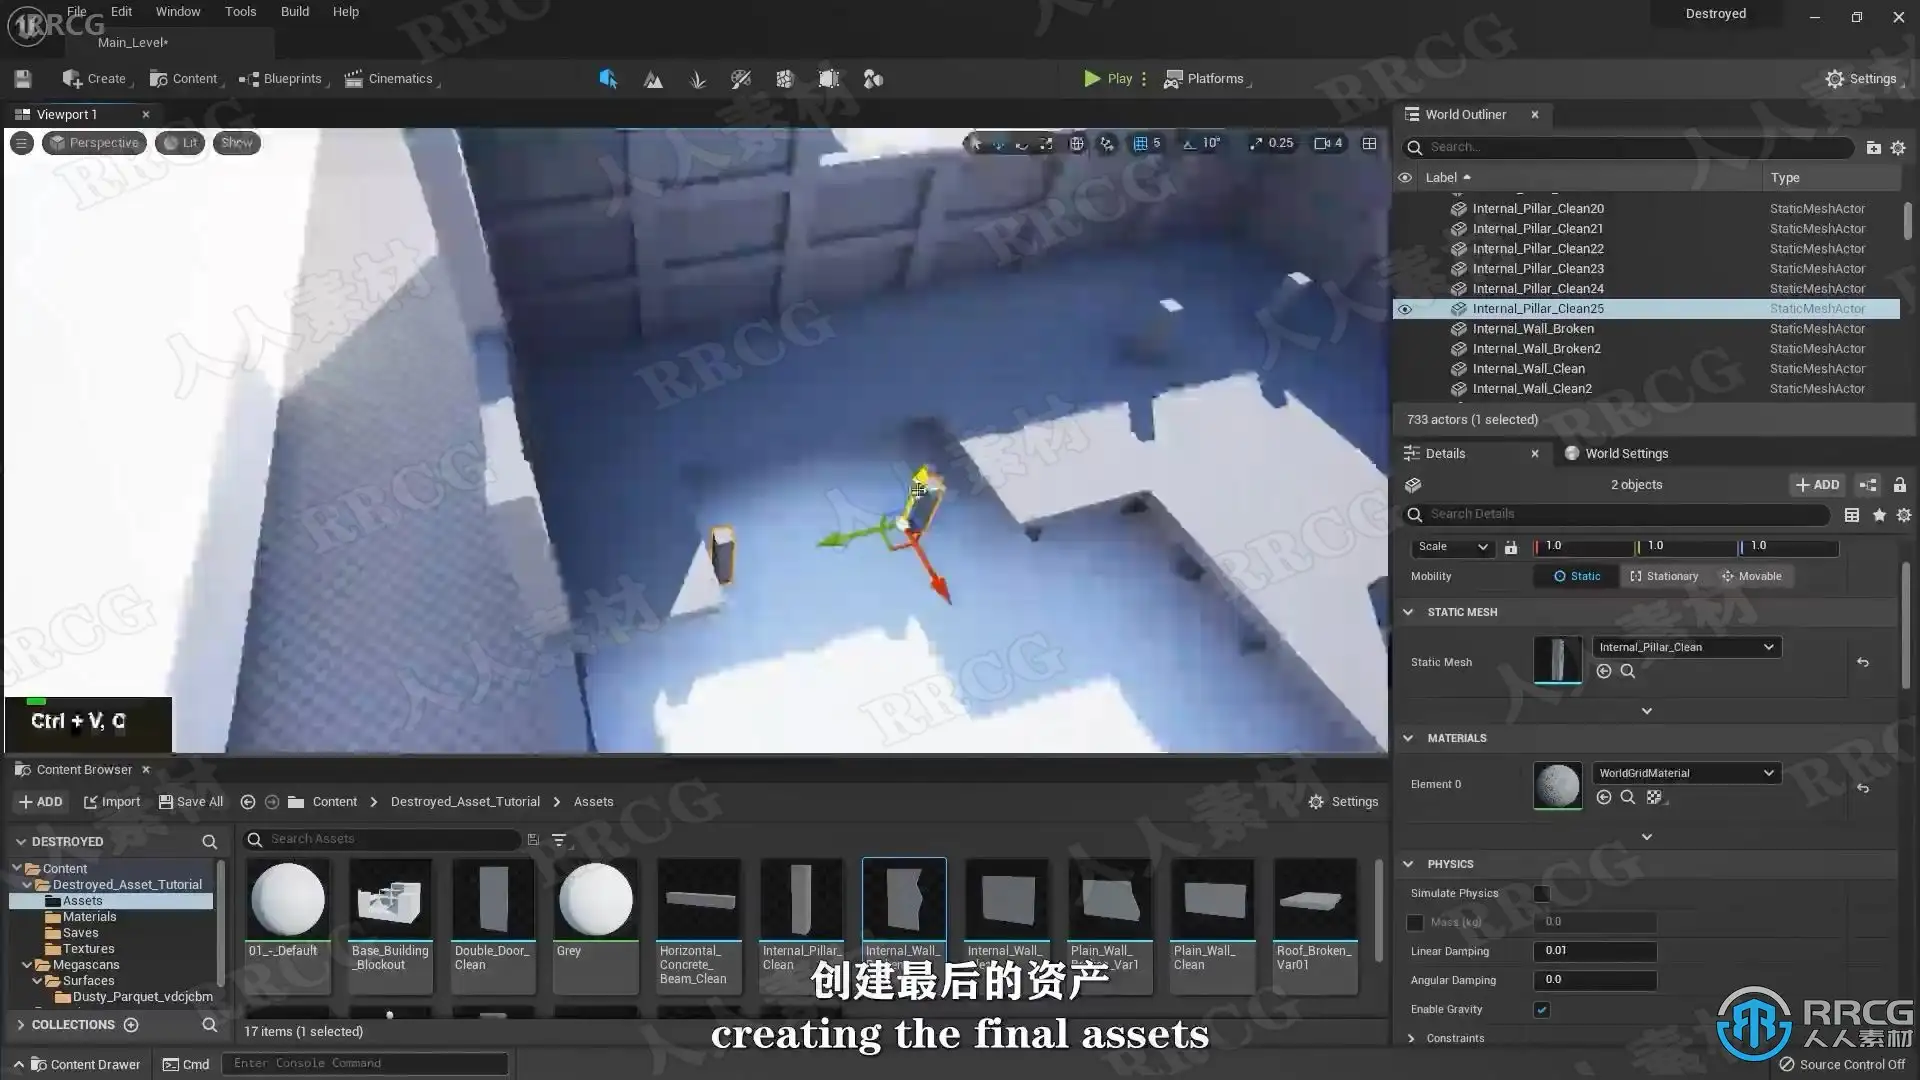Open the Static Mesh Internal_Pillar_Clean dropdown
This screenshot has width=1920, height=1080.
1686,647
